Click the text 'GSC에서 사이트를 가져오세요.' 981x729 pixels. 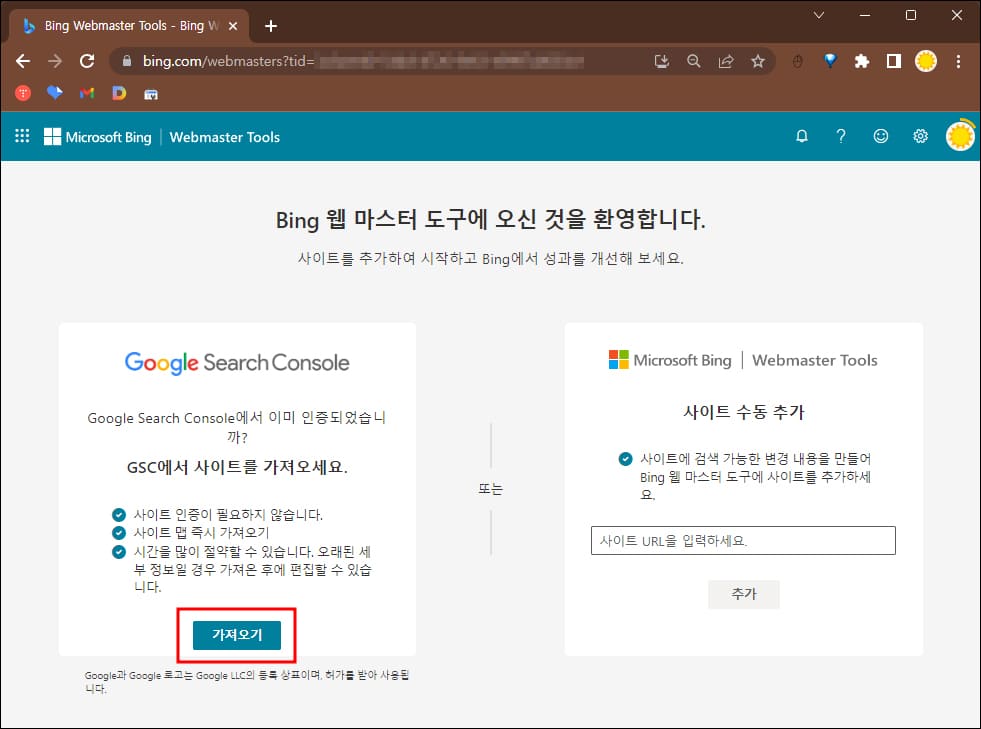coord(237,467)
